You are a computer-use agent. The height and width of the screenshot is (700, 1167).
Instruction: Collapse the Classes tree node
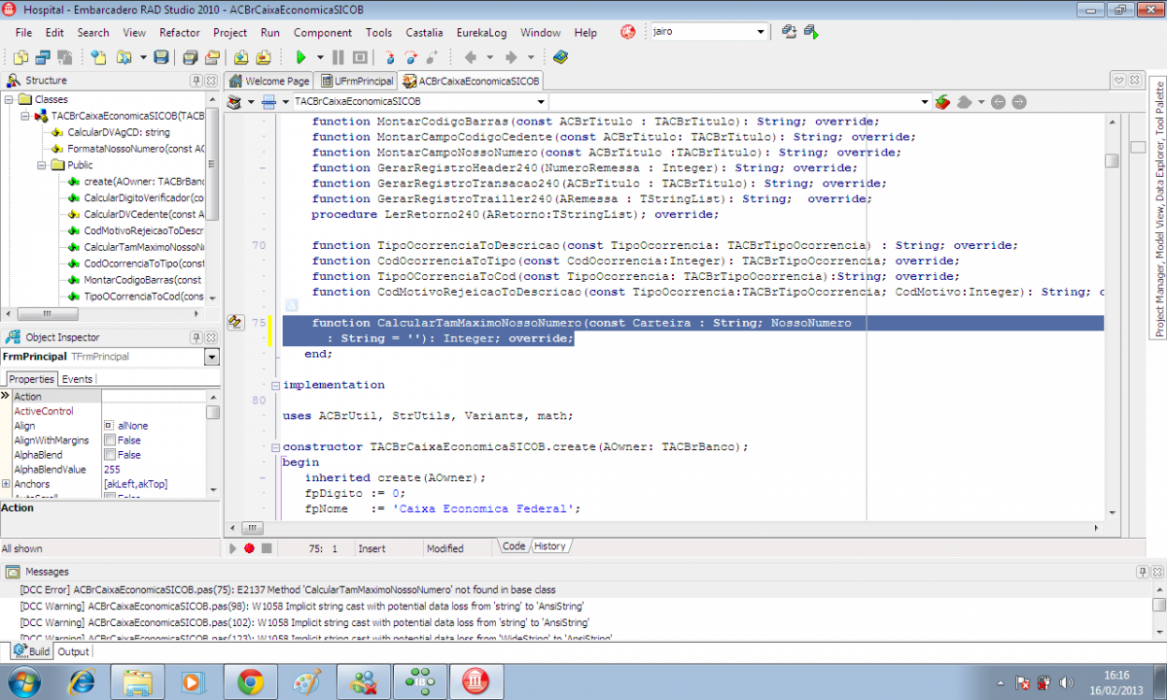(x=9, y=99)
